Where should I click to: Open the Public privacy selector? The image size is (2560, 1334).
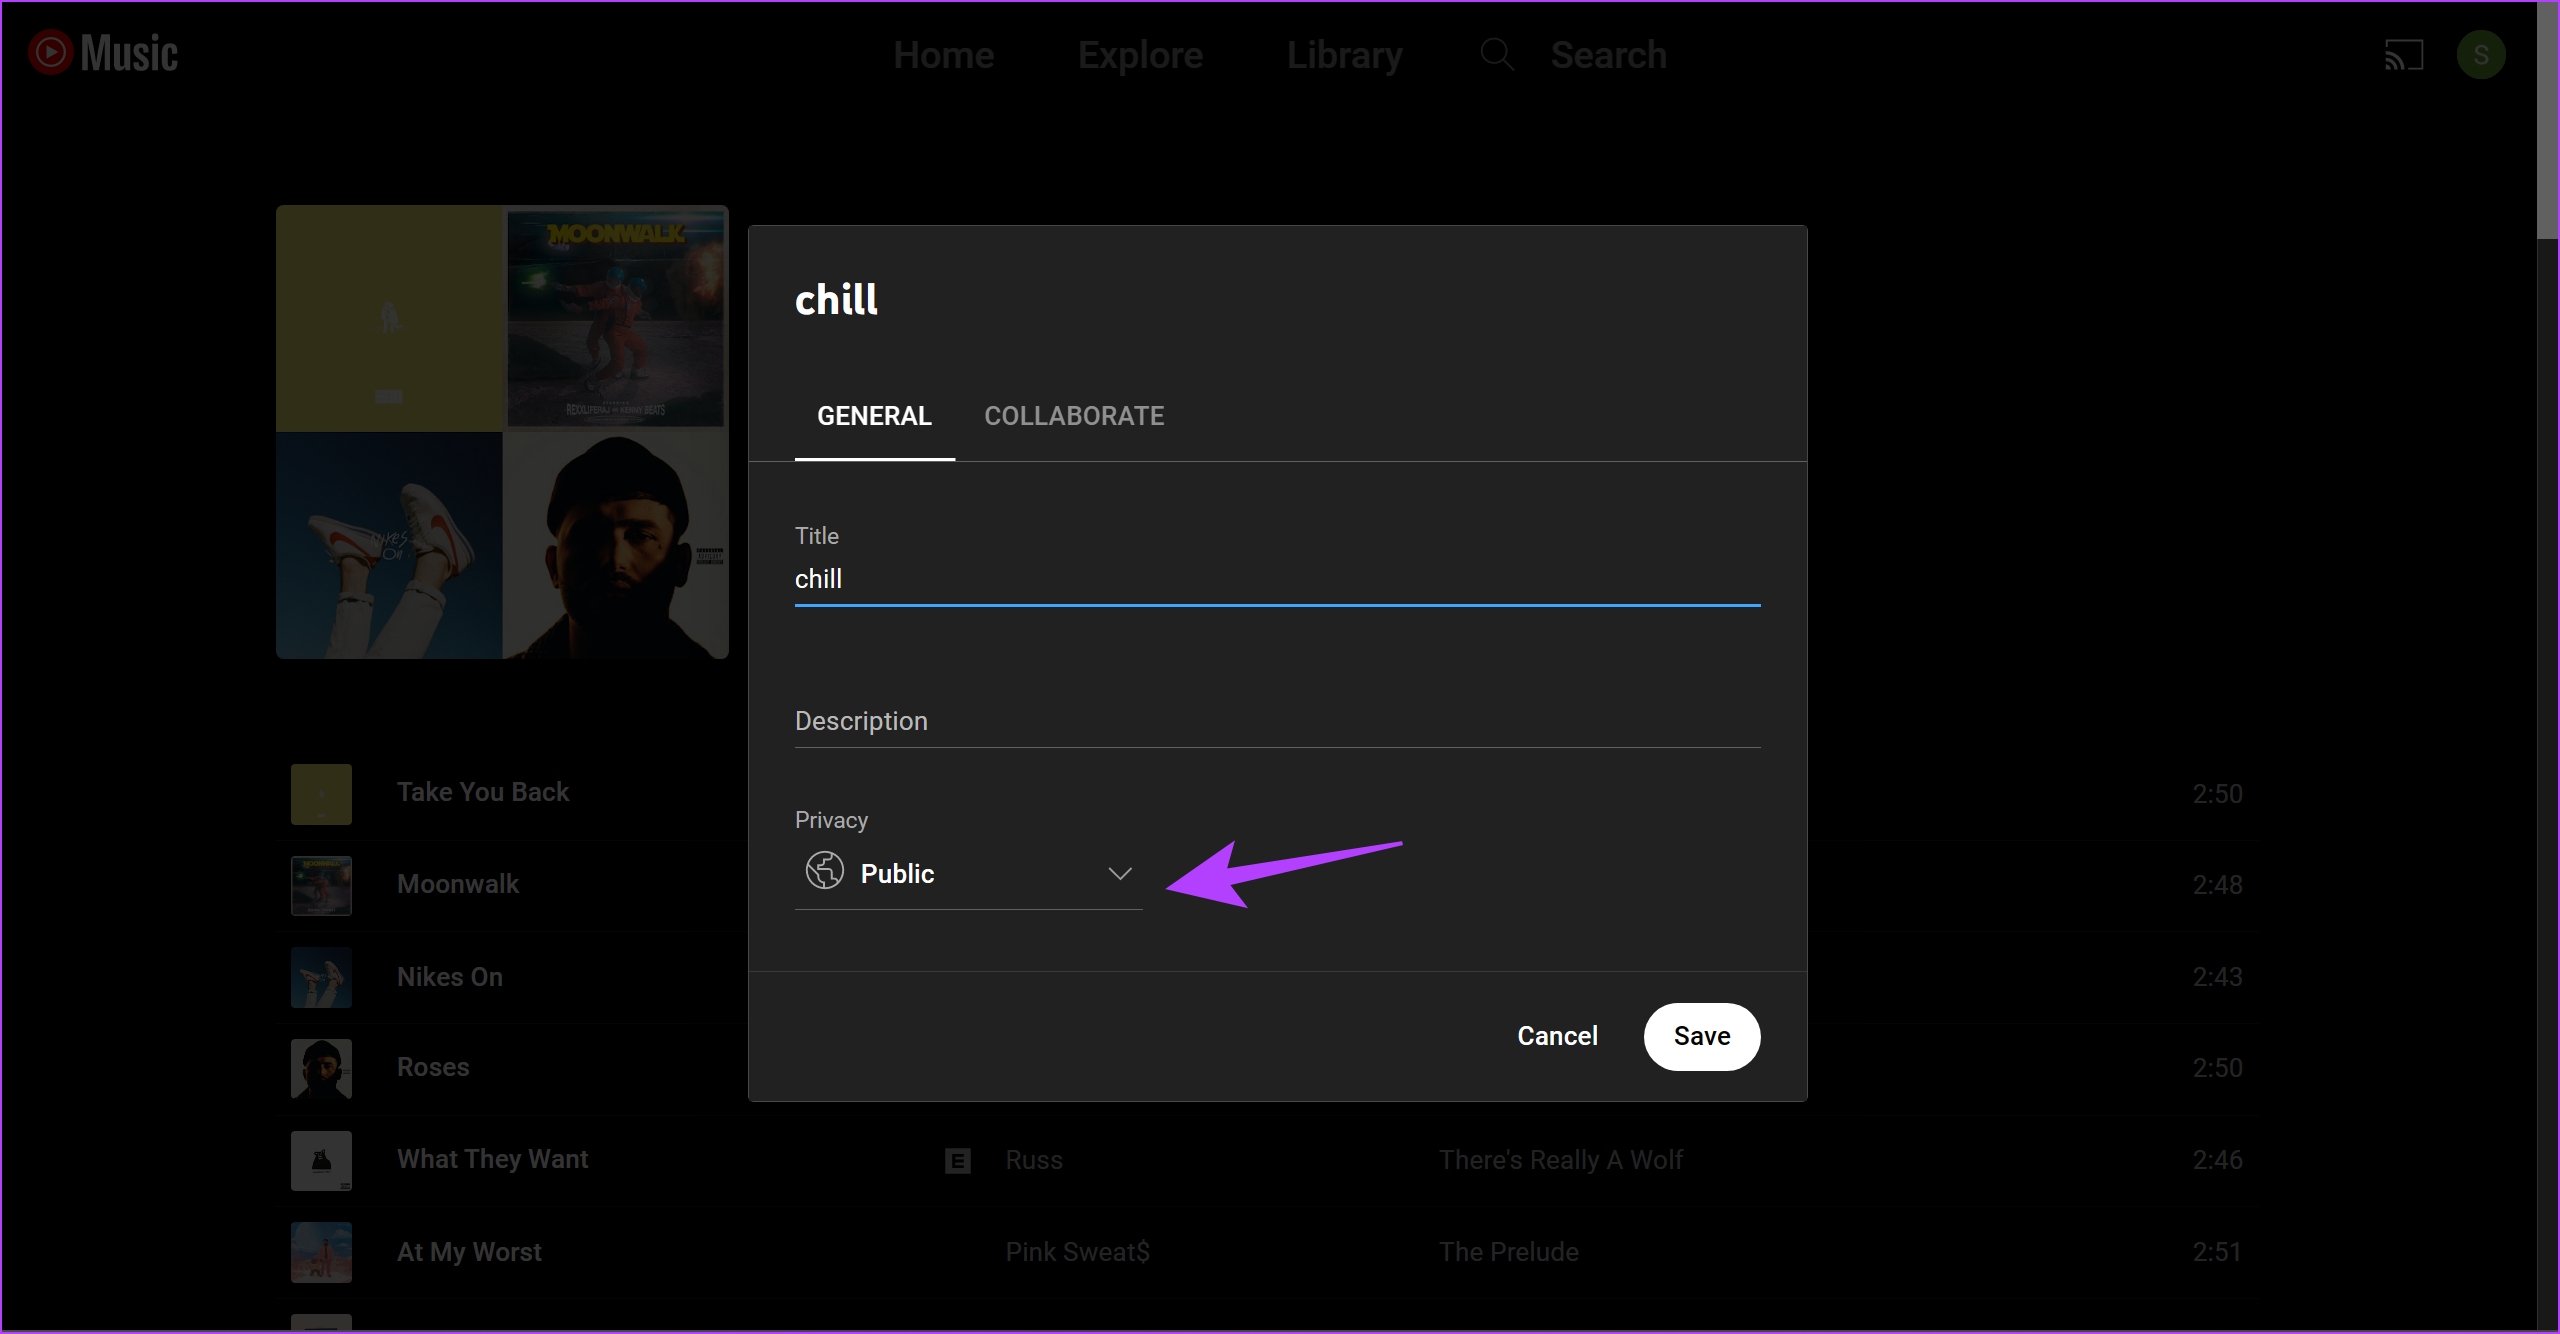tap(966, 874)
